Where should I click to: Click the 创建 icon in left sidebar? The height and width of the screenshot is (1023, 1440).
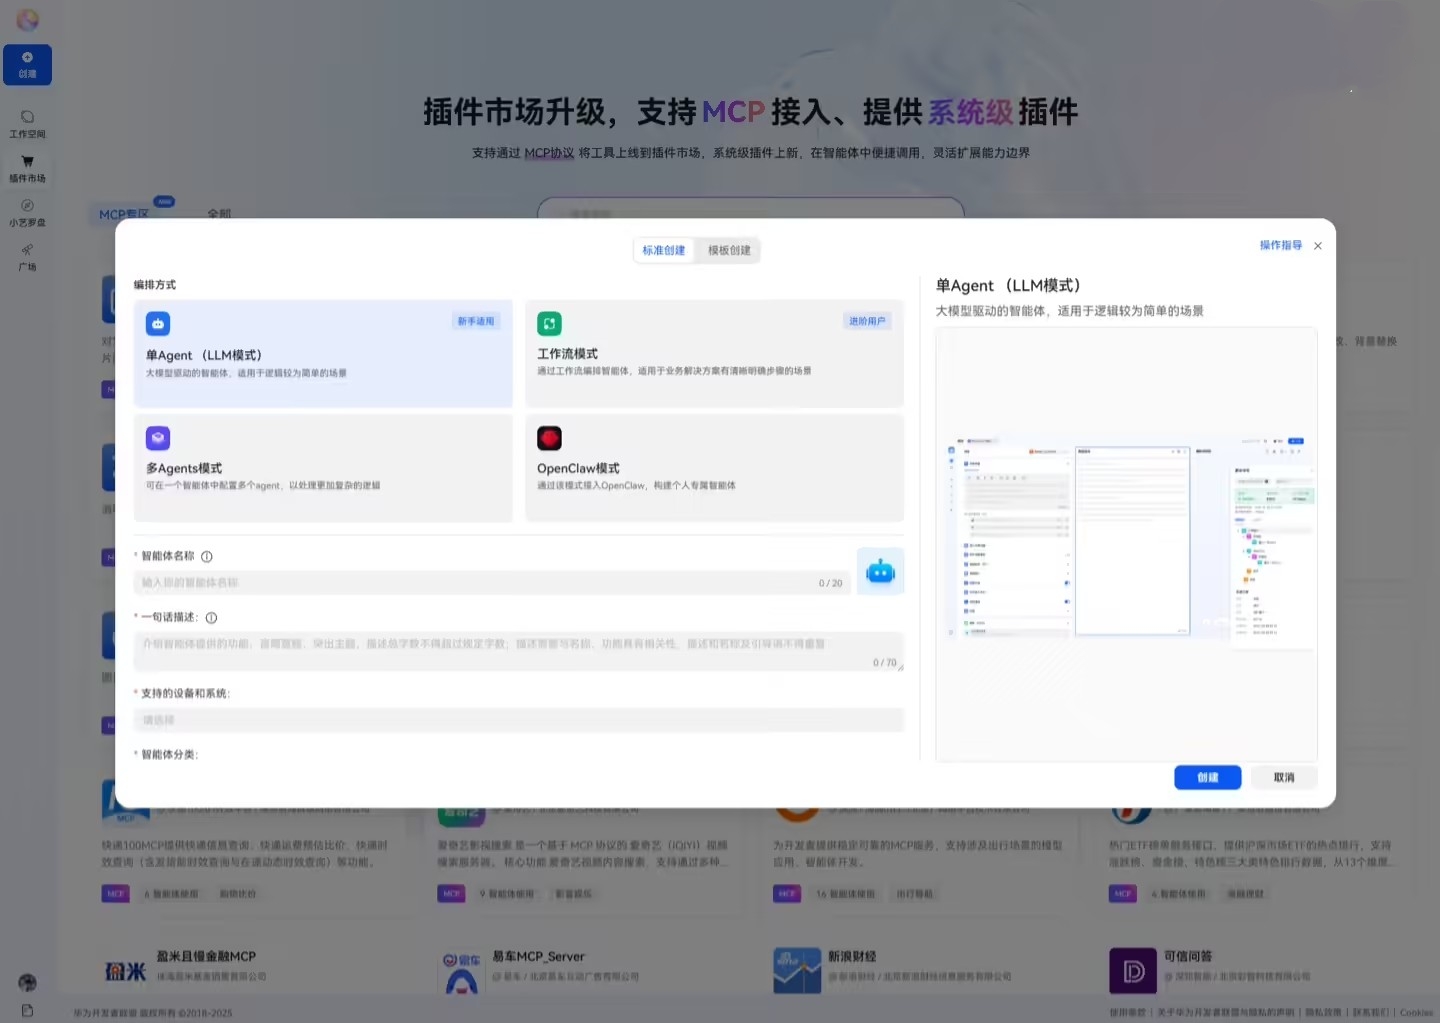(27, 64)
